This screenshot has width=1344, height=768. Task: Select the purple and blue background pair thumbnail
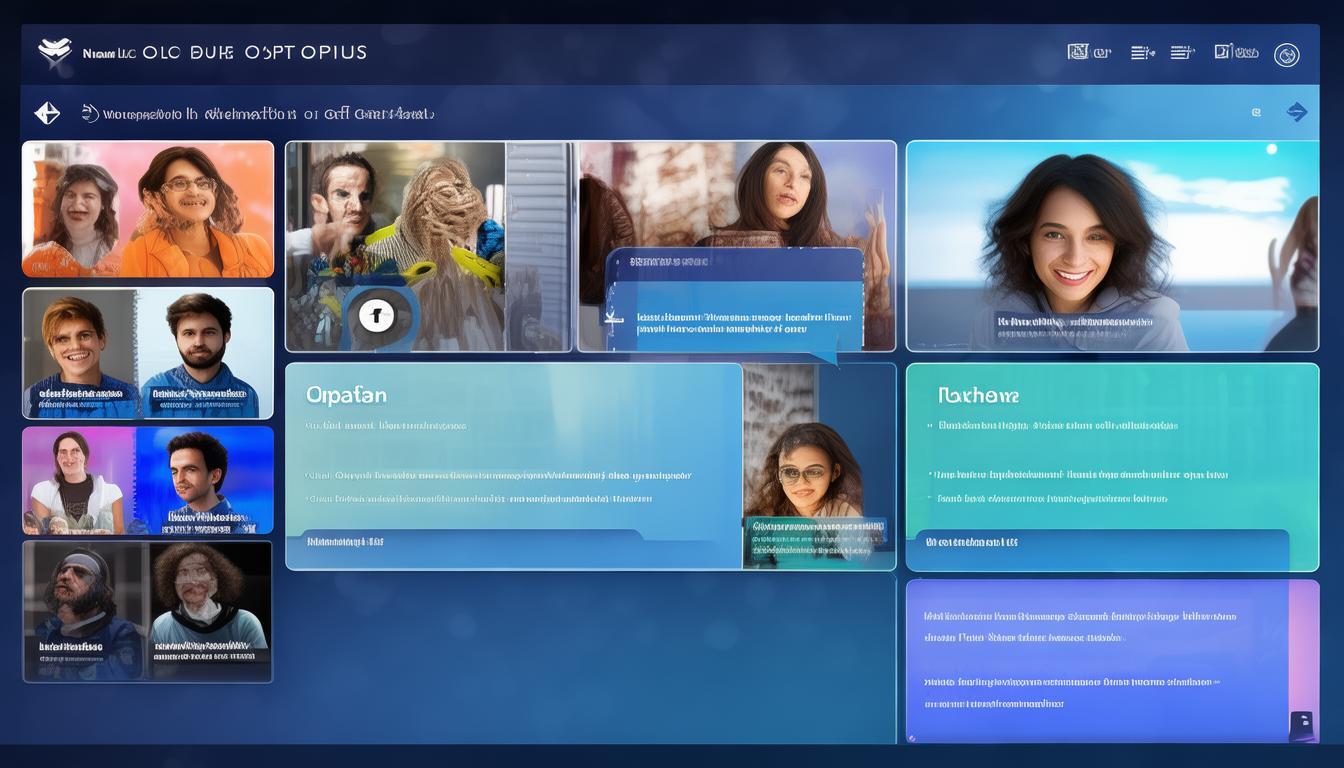point(148,480)
